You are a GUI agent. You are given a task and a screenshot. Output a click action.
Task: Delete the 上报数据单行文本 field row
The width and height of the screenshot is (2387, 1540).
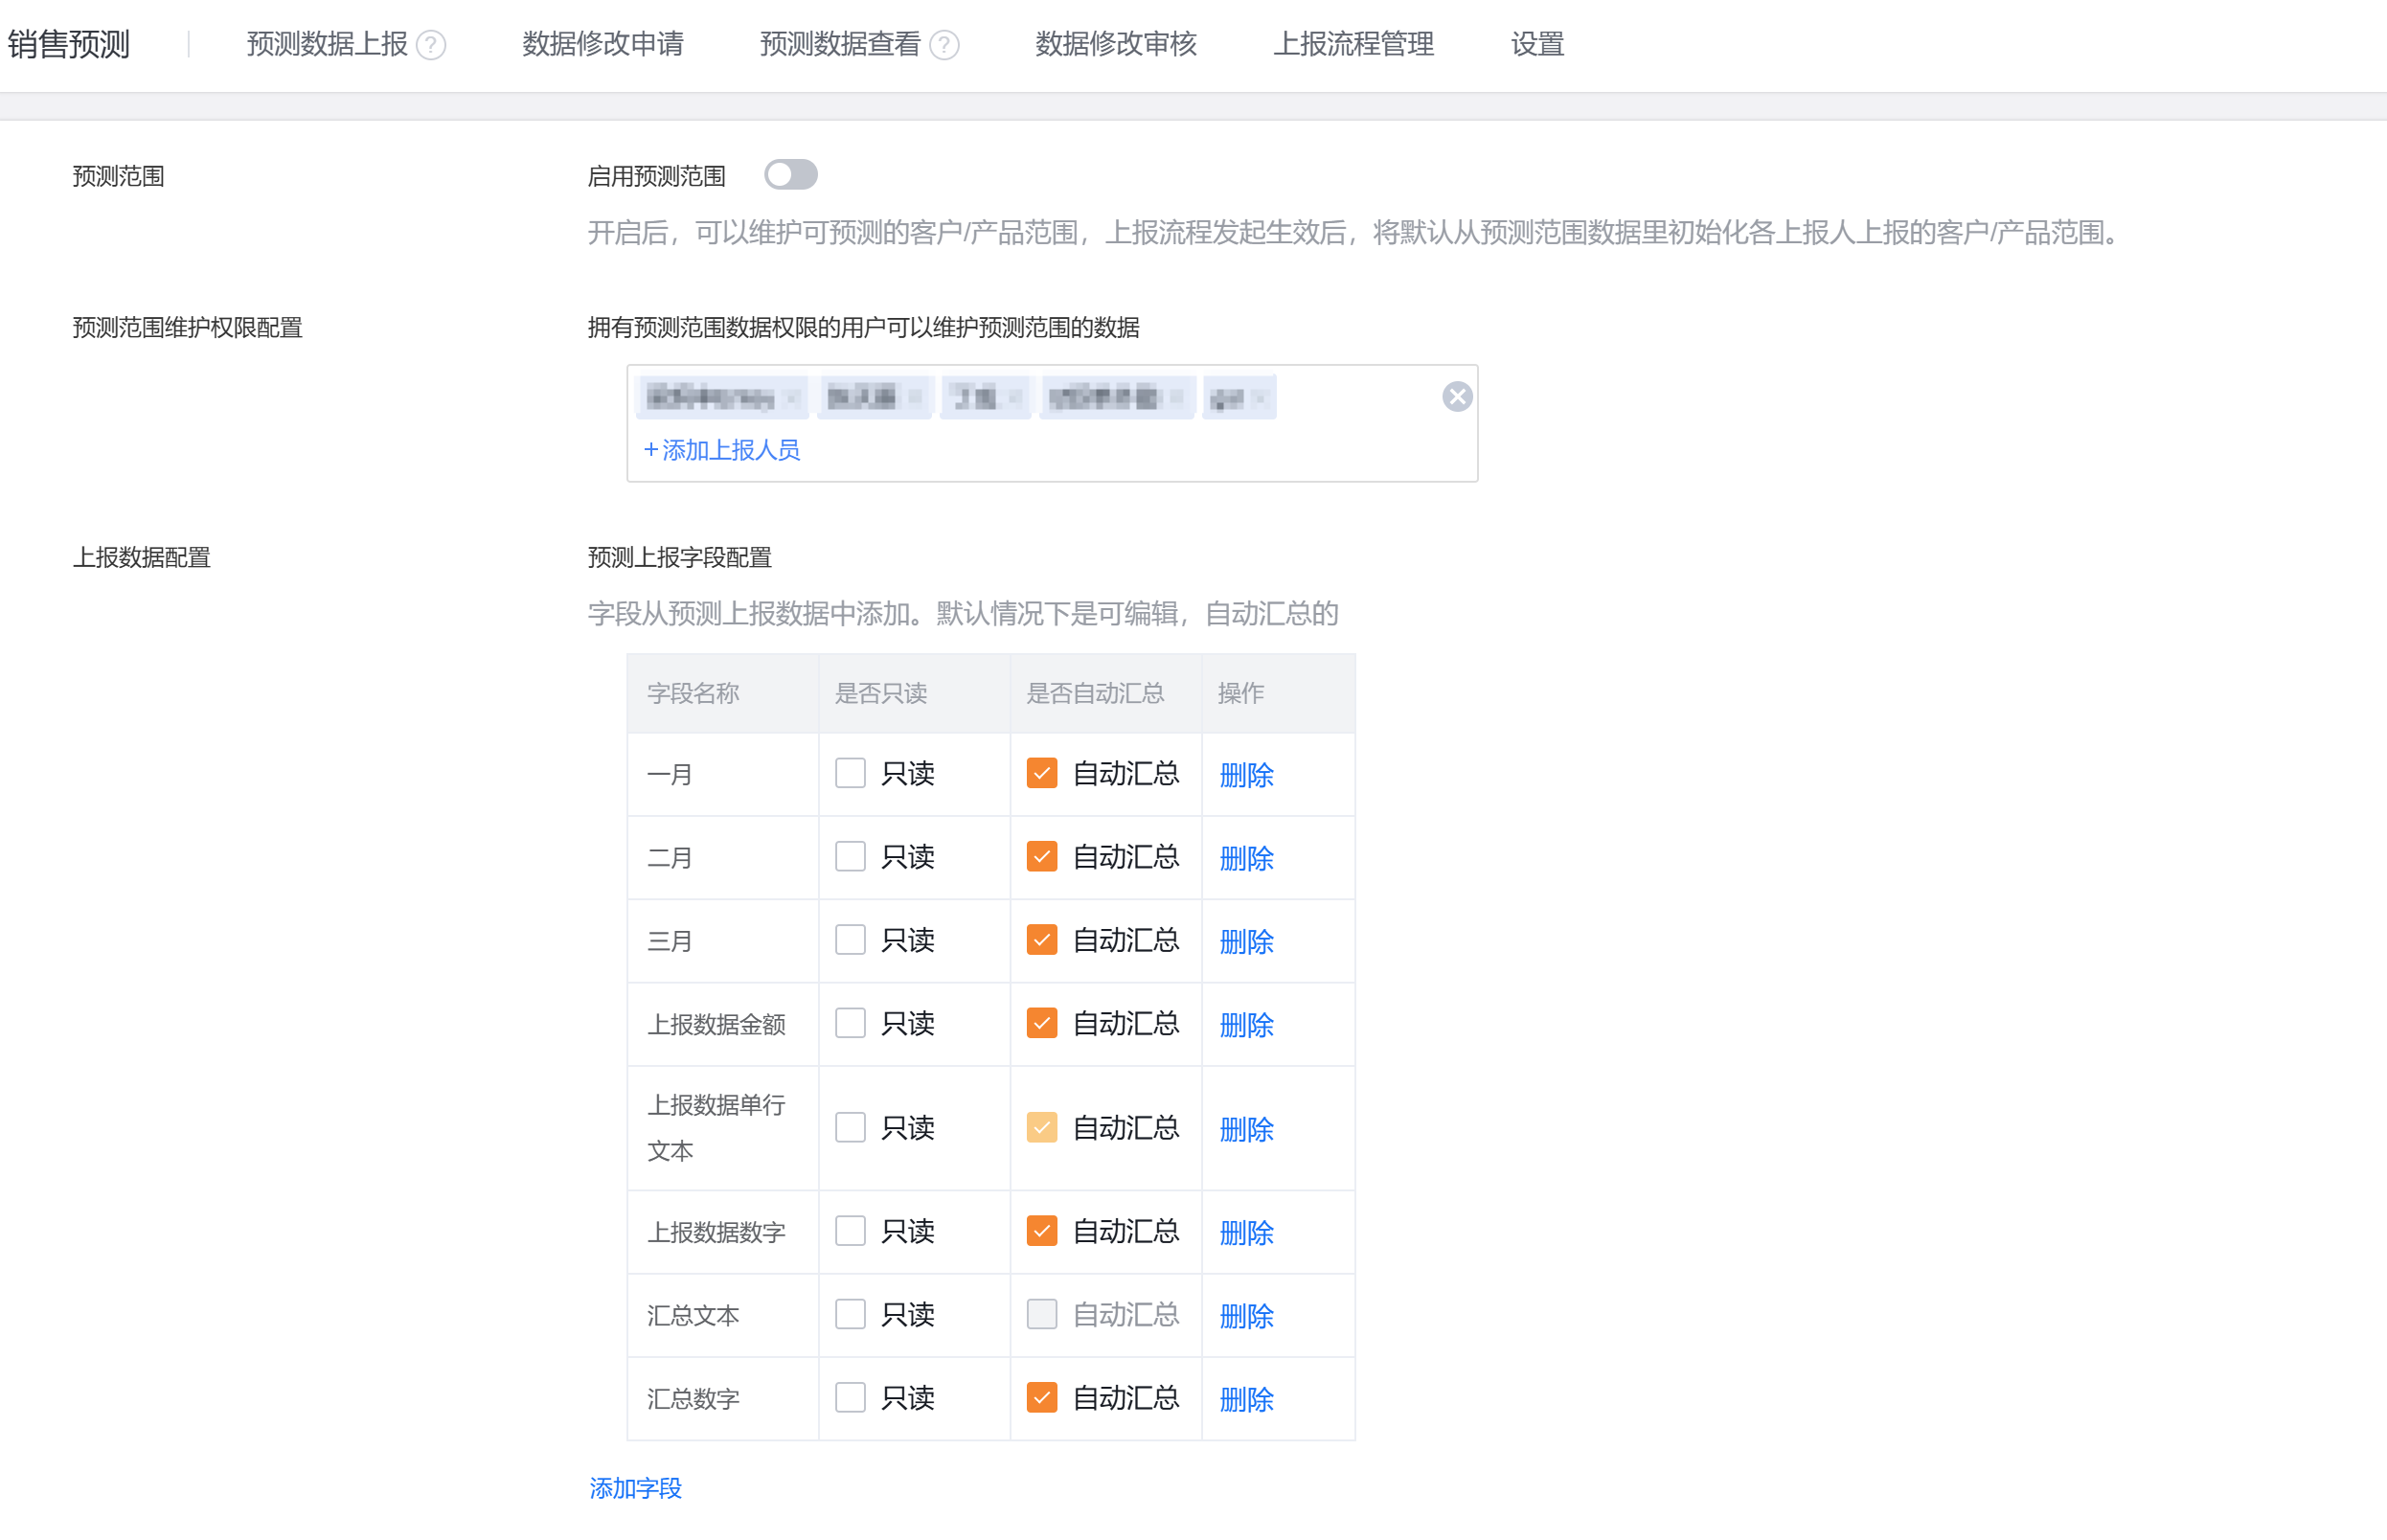coord(1246,1129)
